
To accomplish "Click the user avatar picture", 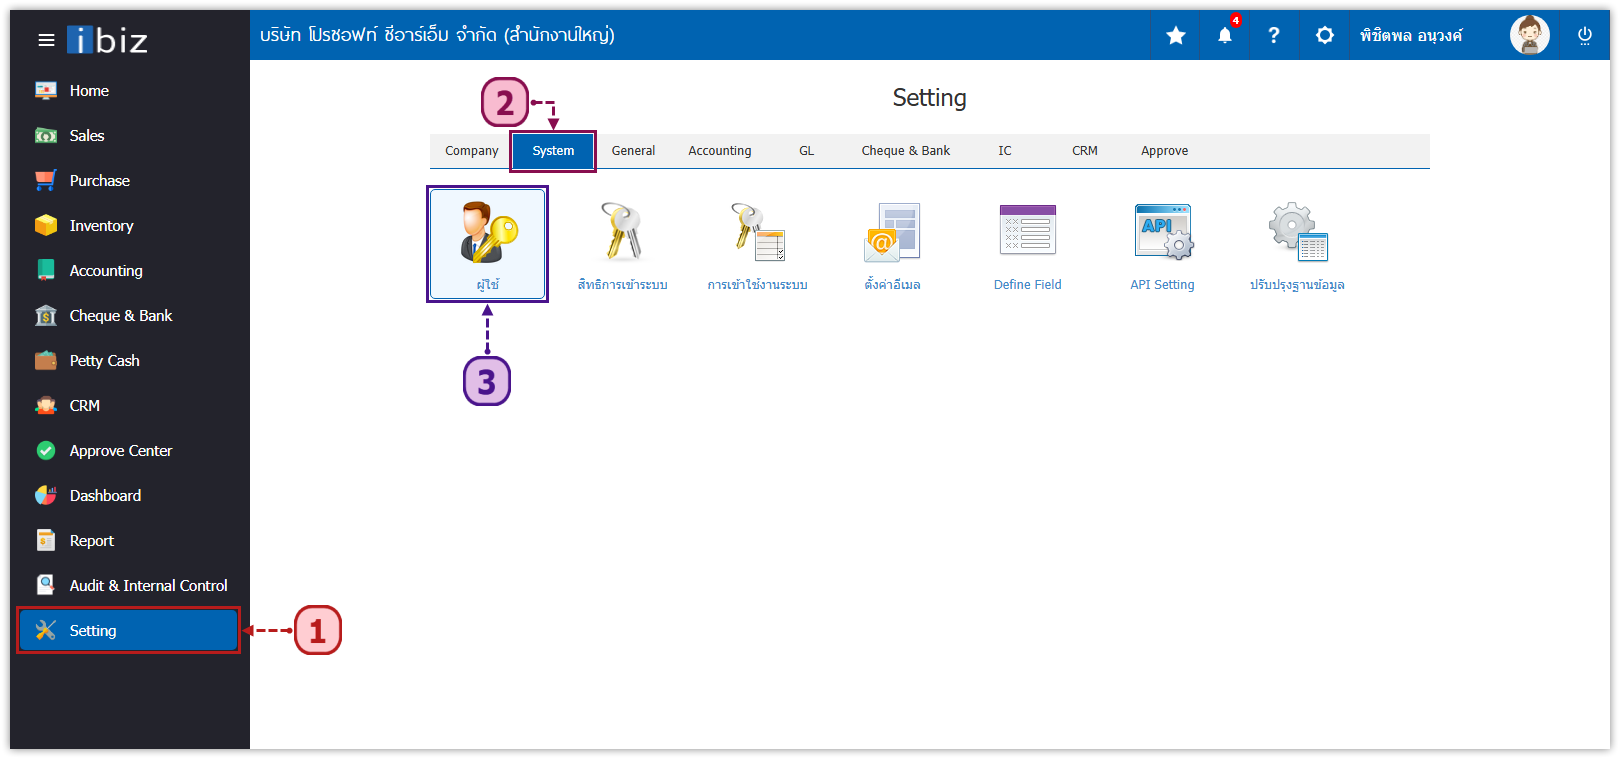I will point(1529,36).
